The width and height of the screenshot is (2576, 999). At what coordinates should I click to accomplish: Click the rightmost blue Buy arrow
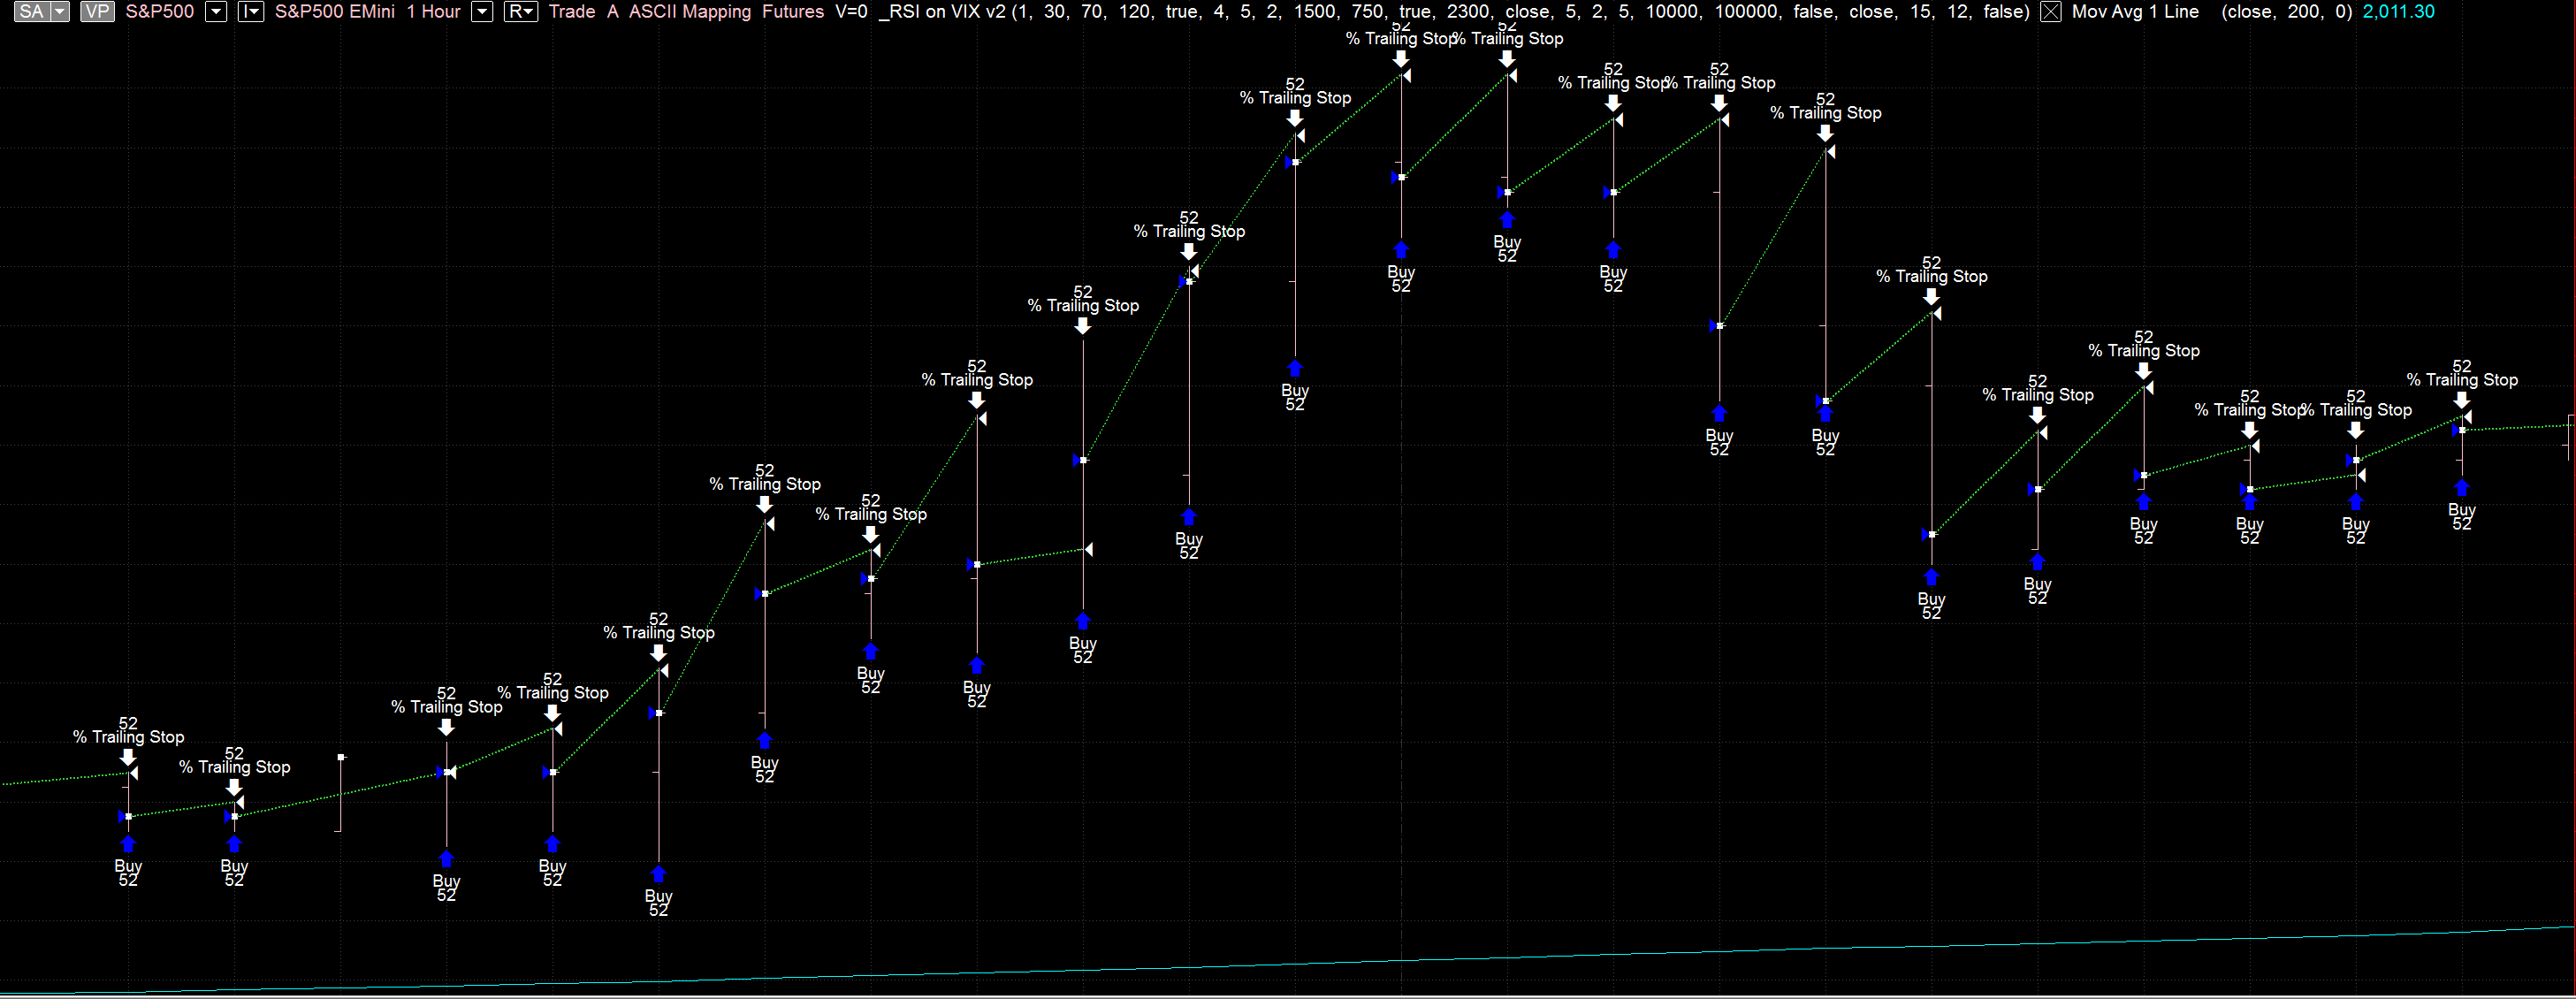point(2462,488)
